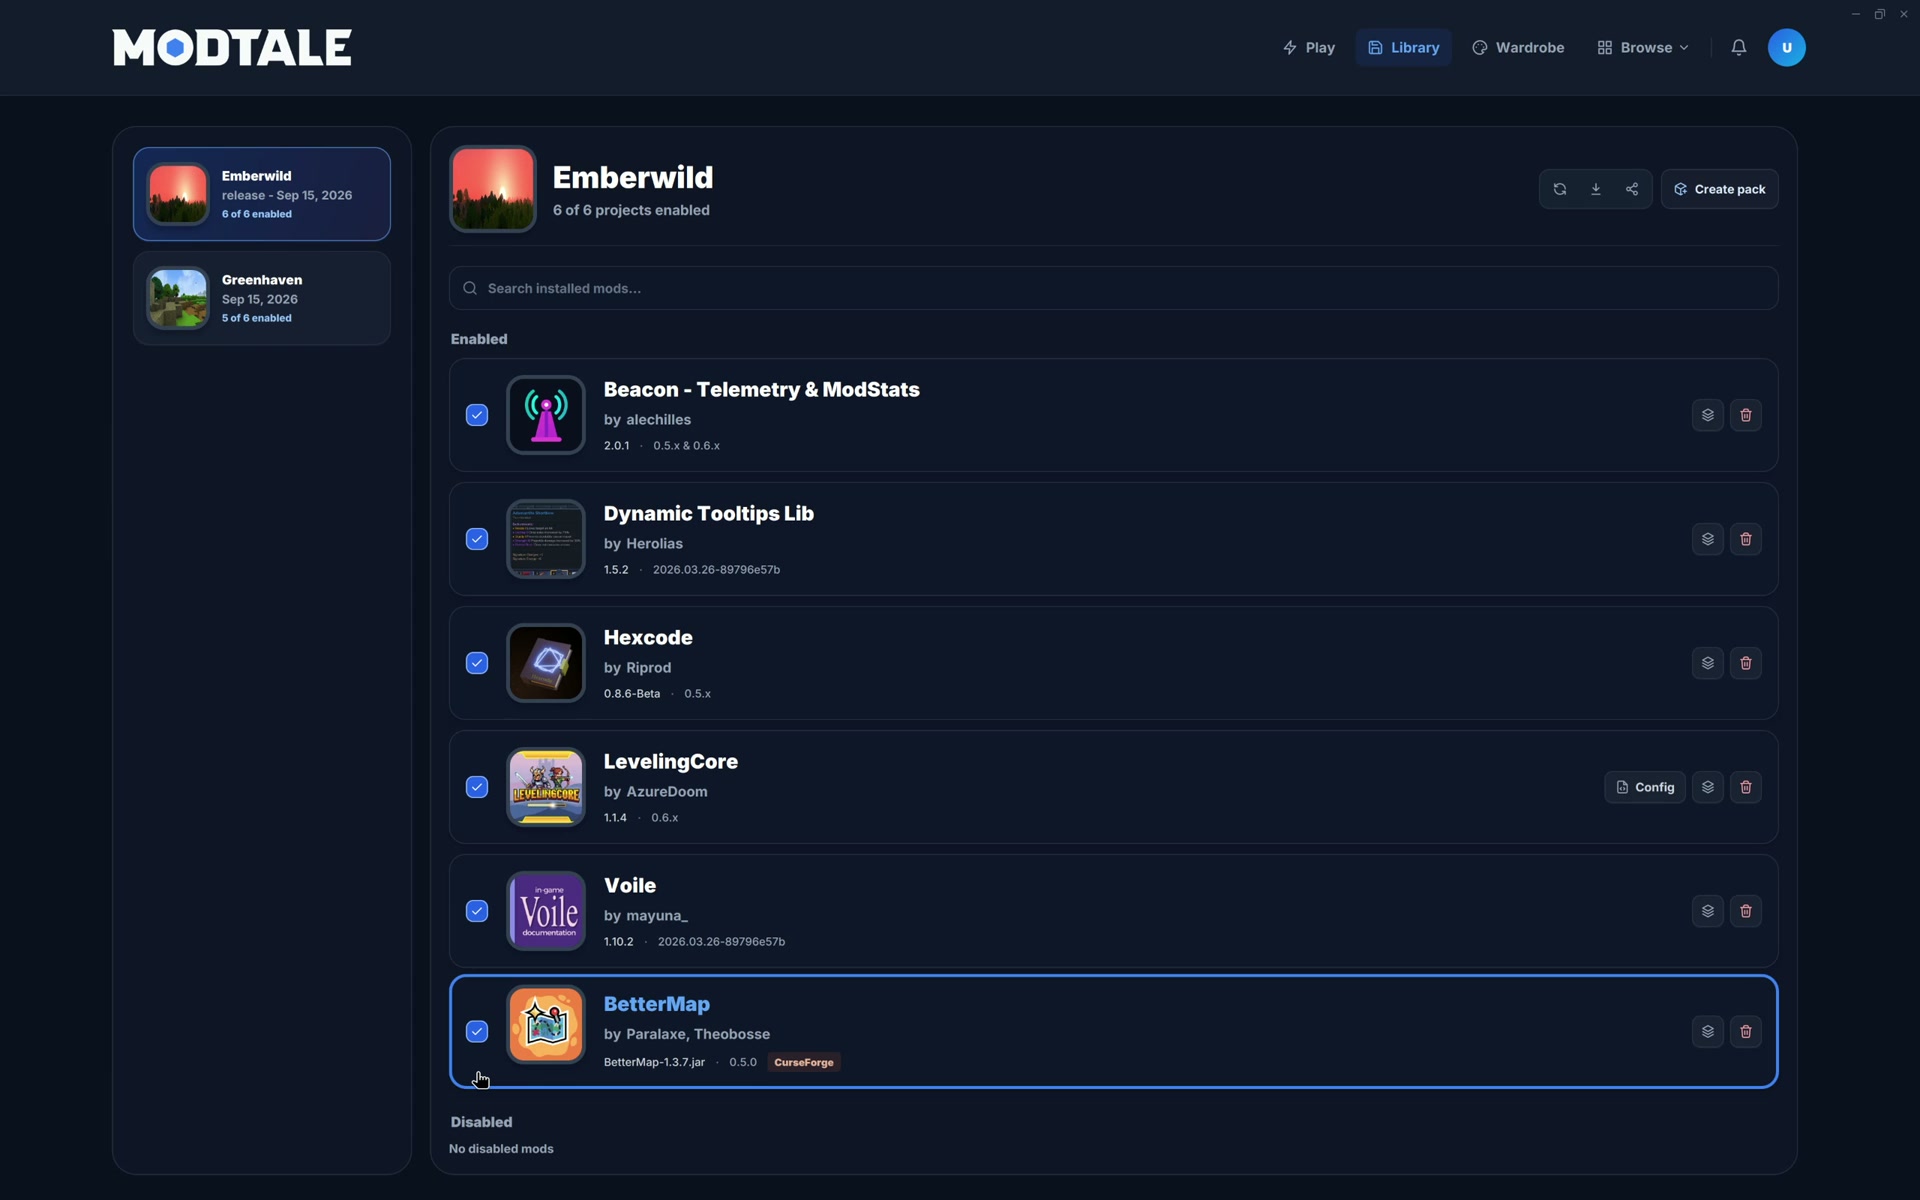Delete the LevelingCore mod

coord(1746,787)
